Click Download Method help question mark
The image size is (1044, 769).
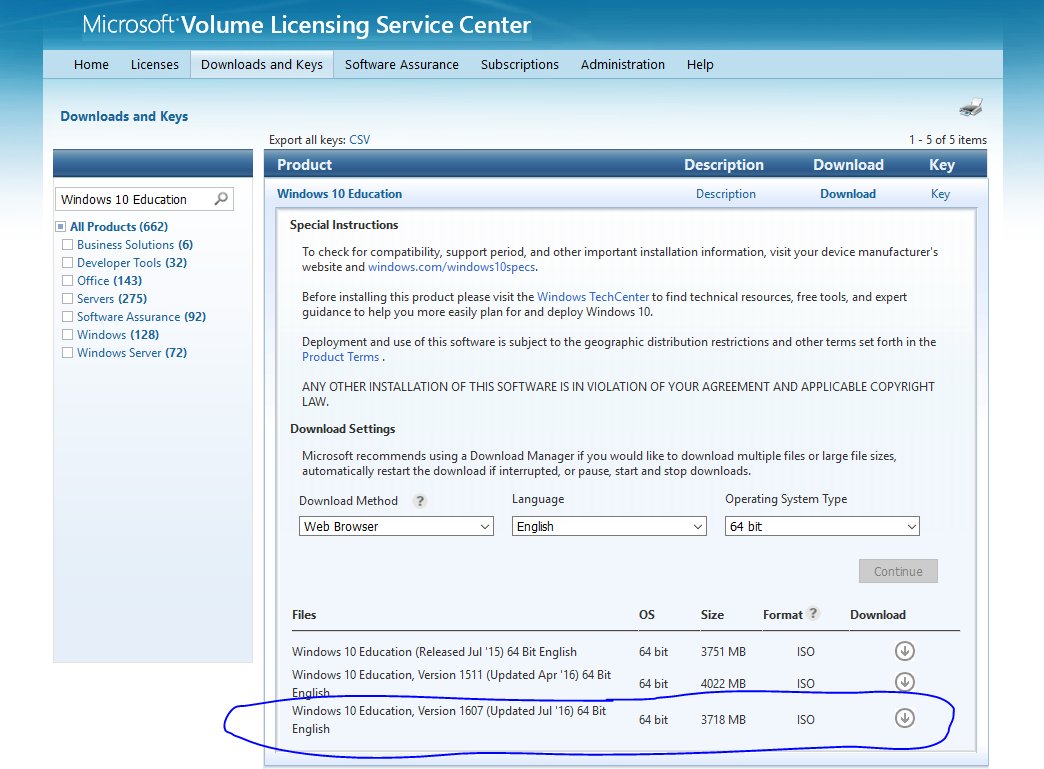click(419, 501)
